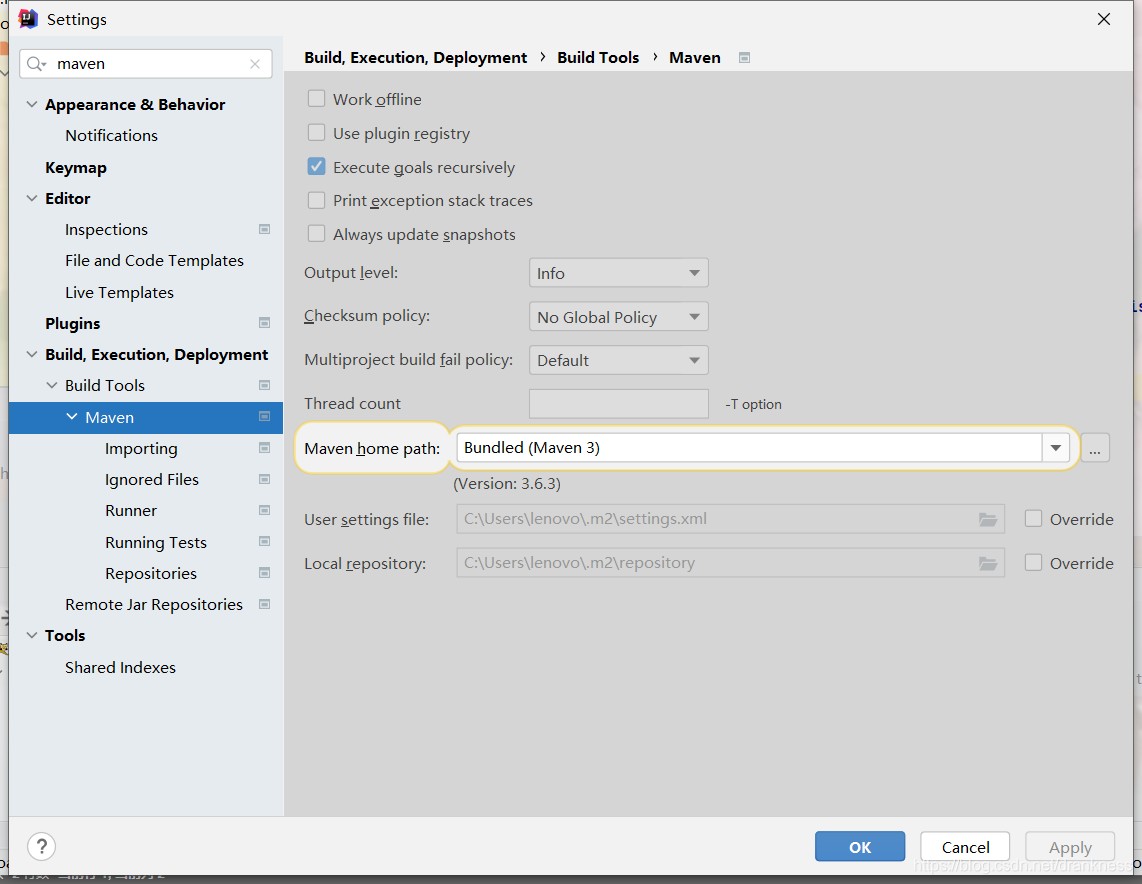Click the project settings icon beside Inspections
Viewport: 1142px width, 884px height.
click(264, 229)
